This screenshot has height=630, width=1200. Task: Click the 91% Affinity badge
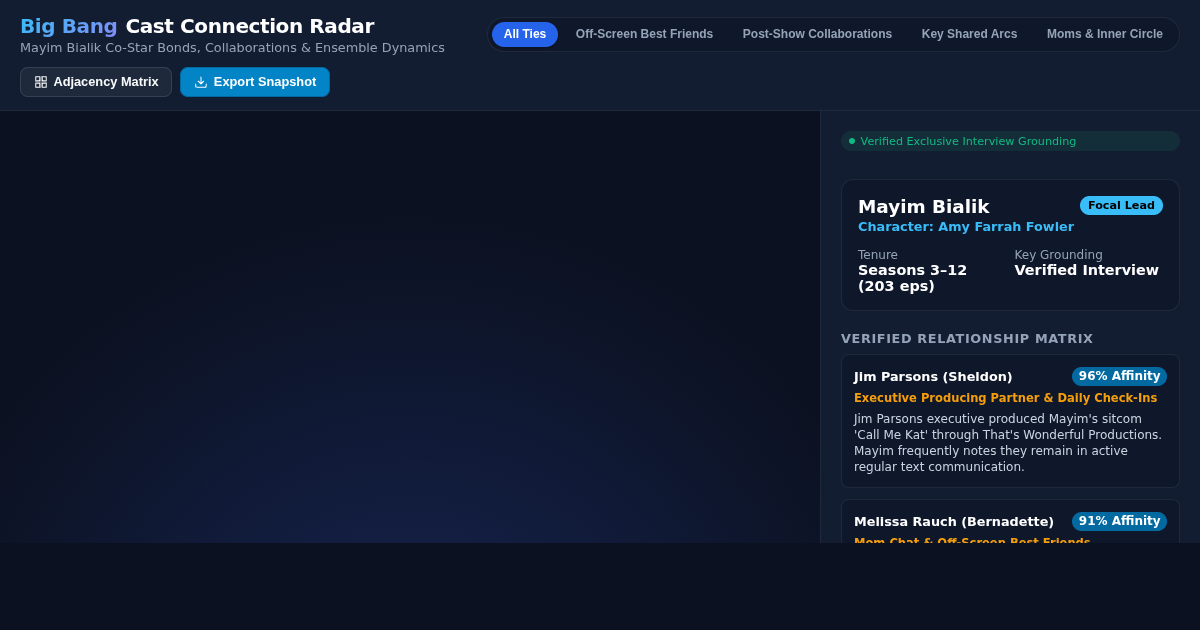click(x=1119, y=521)
